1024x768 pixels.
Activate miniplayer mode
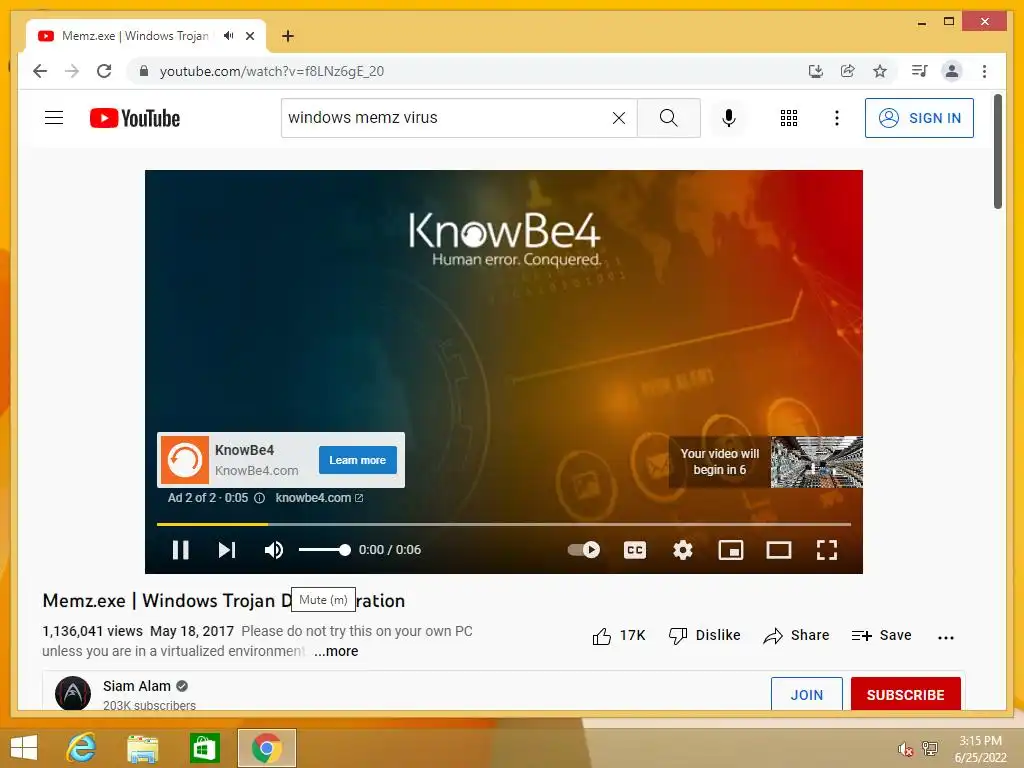pos(731,550)
